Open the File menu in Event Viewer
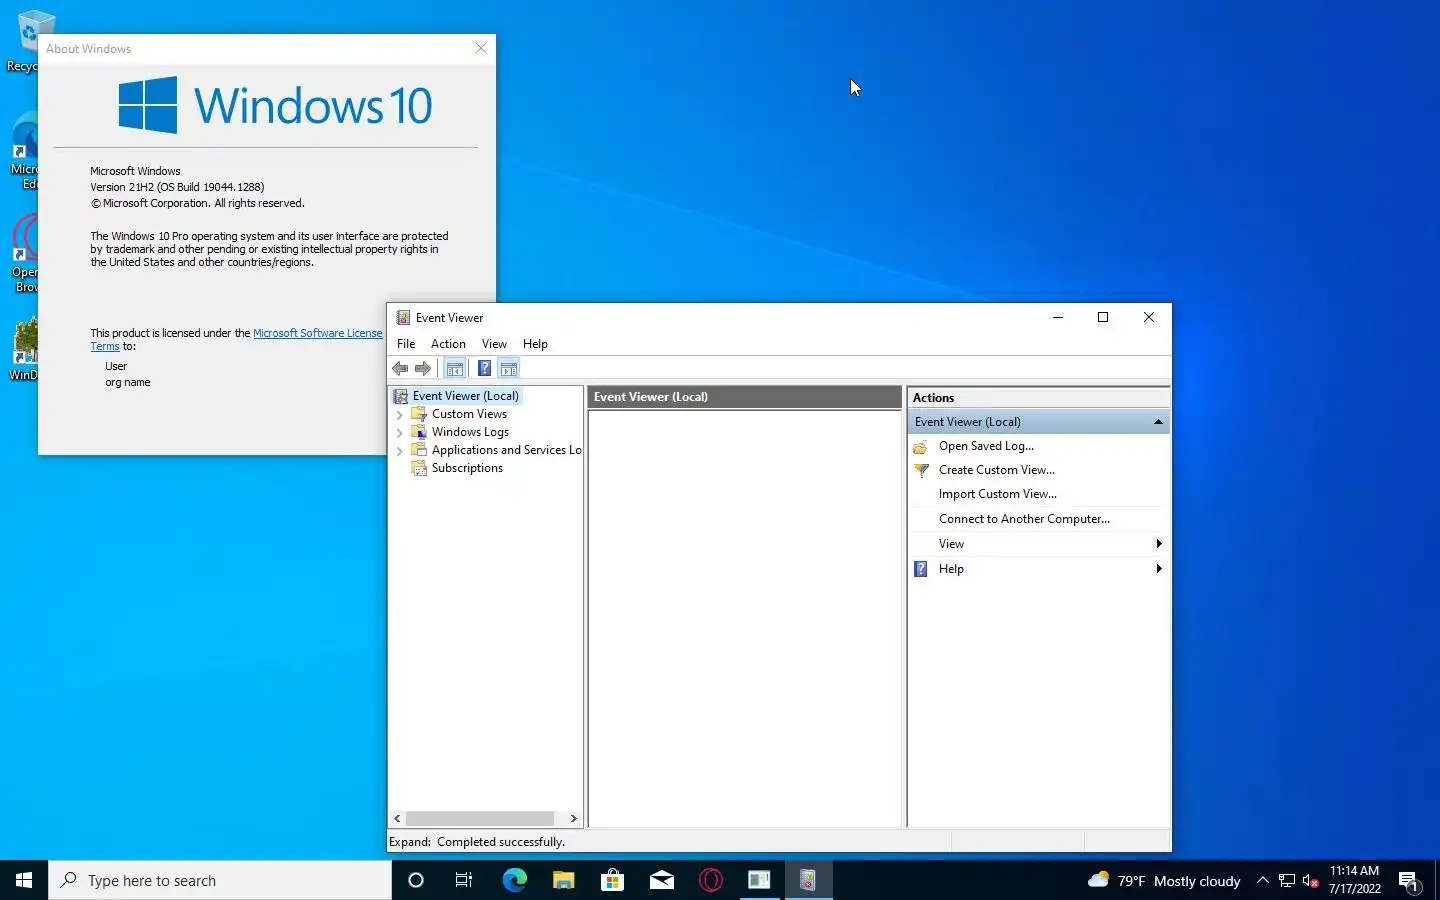The image size is (1440, 900). (x=406, y=343)
